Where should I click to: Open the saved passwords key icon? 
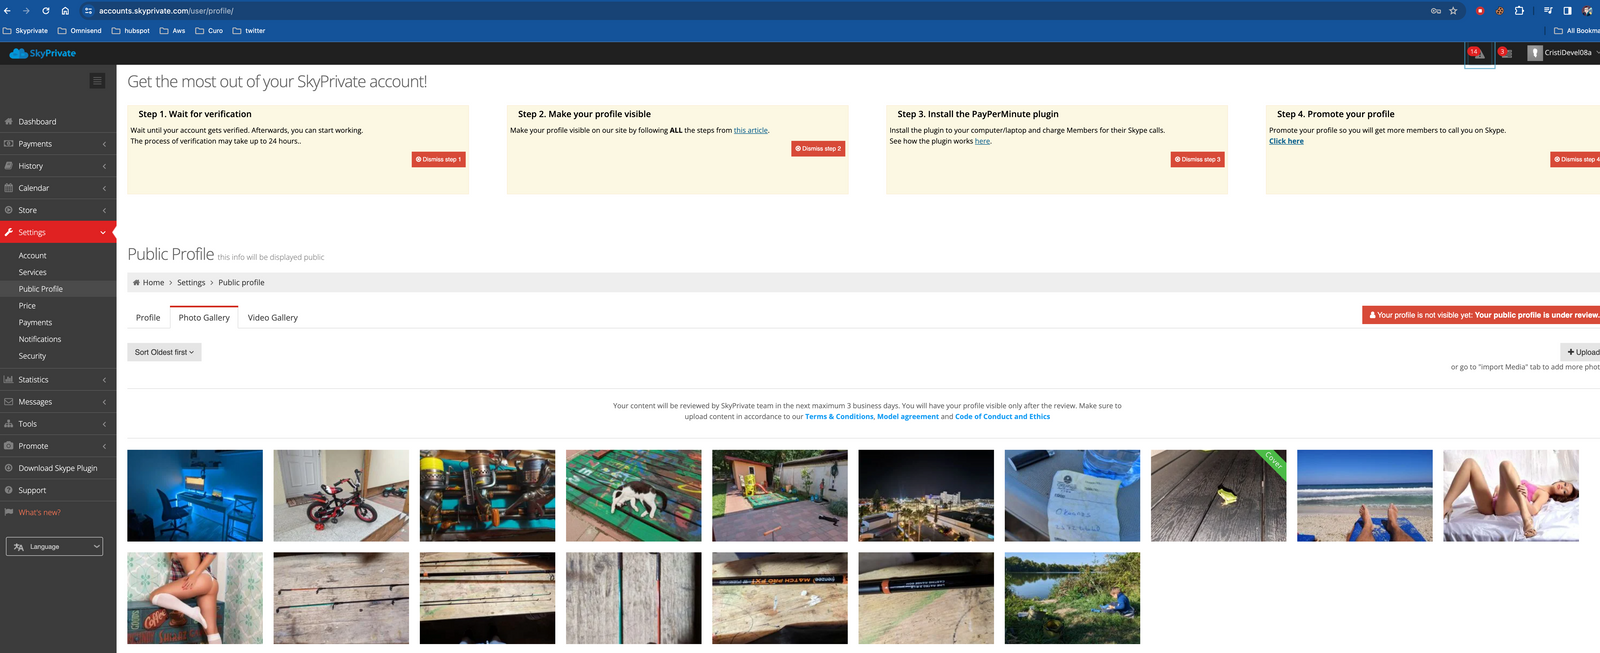(x=1436, y=11)
